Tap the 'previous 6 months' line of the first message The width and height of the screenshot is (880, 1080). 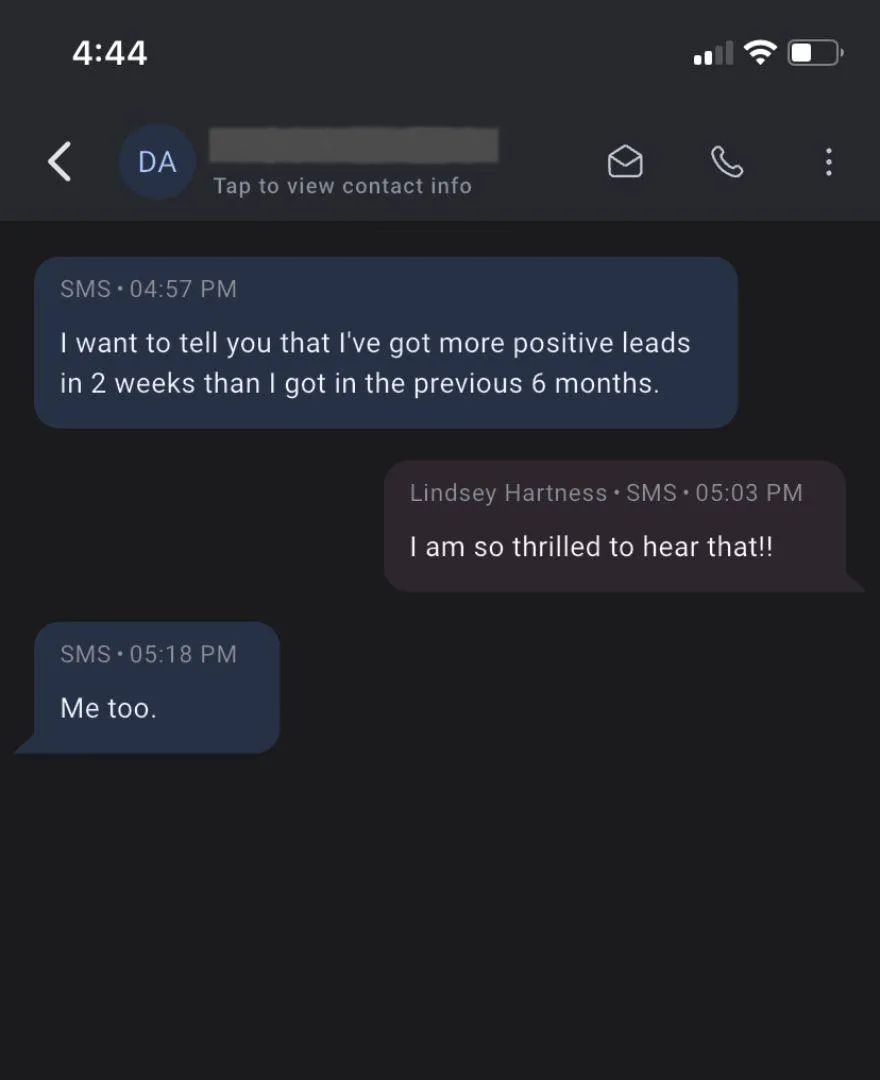click(x=359, y=384)
